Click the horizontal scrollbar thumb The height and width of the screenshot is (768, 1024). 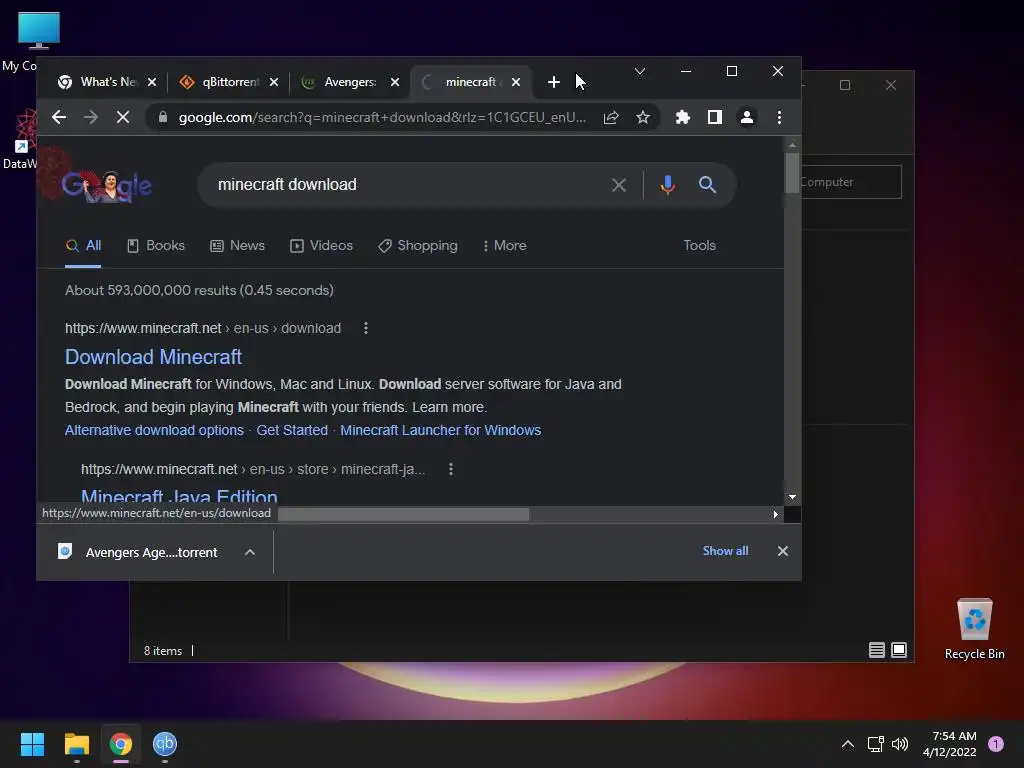click(403, 514)
